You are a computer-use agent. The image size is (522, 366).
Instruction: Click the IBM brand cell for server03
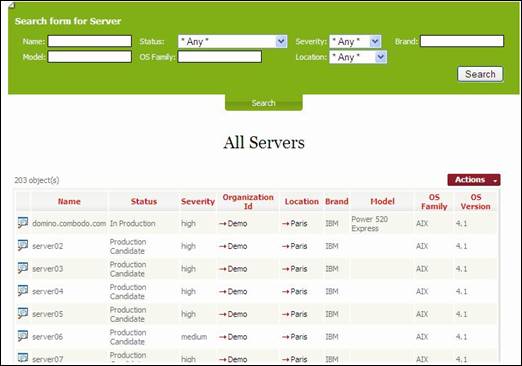pos(332,269)
